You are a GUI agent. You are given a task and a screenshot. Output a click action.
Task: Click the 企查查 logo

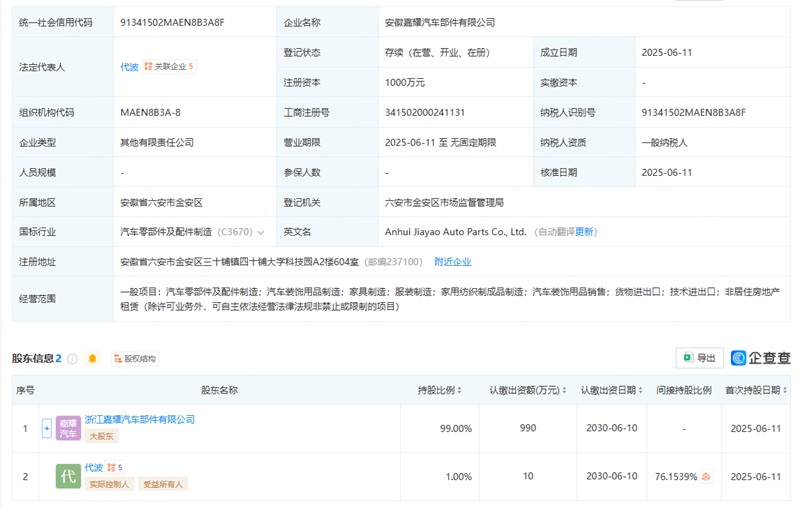(760, 358)
